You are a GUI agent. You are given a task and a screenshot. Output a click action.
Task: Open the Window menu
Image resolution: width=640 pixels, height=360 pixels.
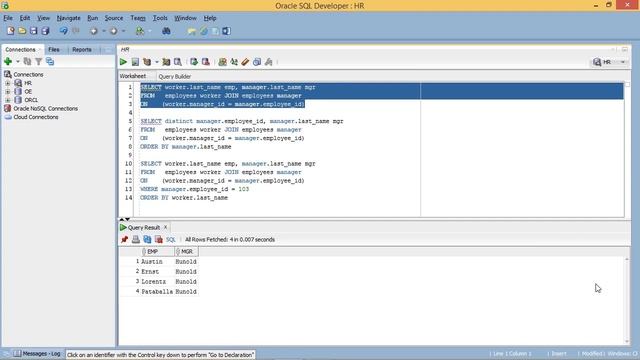point(186,18)
